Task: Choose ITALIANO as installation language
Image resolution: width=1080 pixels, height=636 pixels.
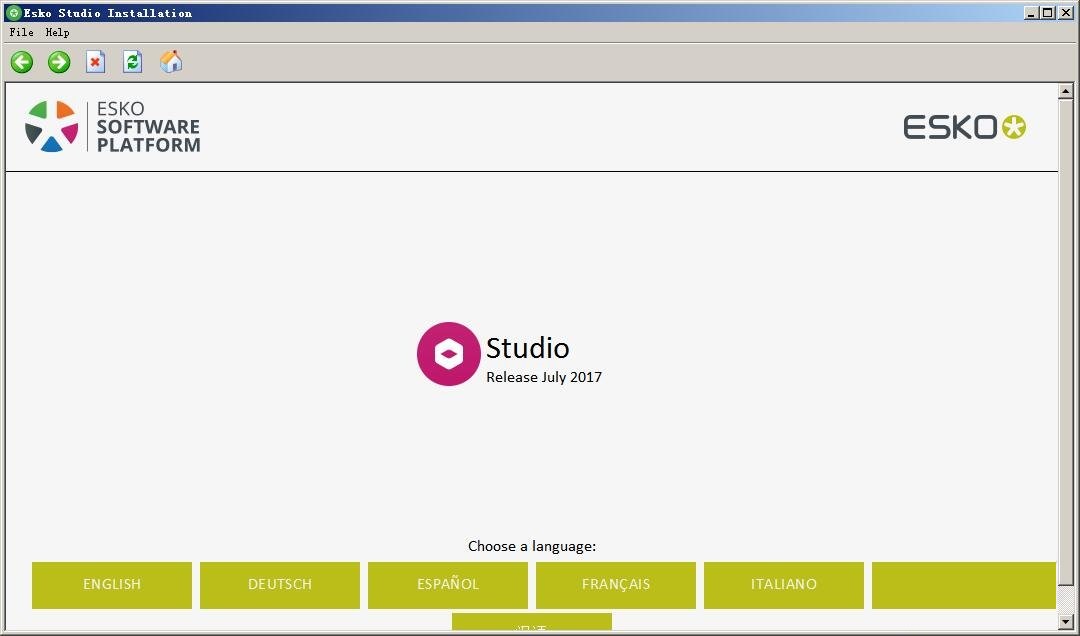Action: [784, 585]
